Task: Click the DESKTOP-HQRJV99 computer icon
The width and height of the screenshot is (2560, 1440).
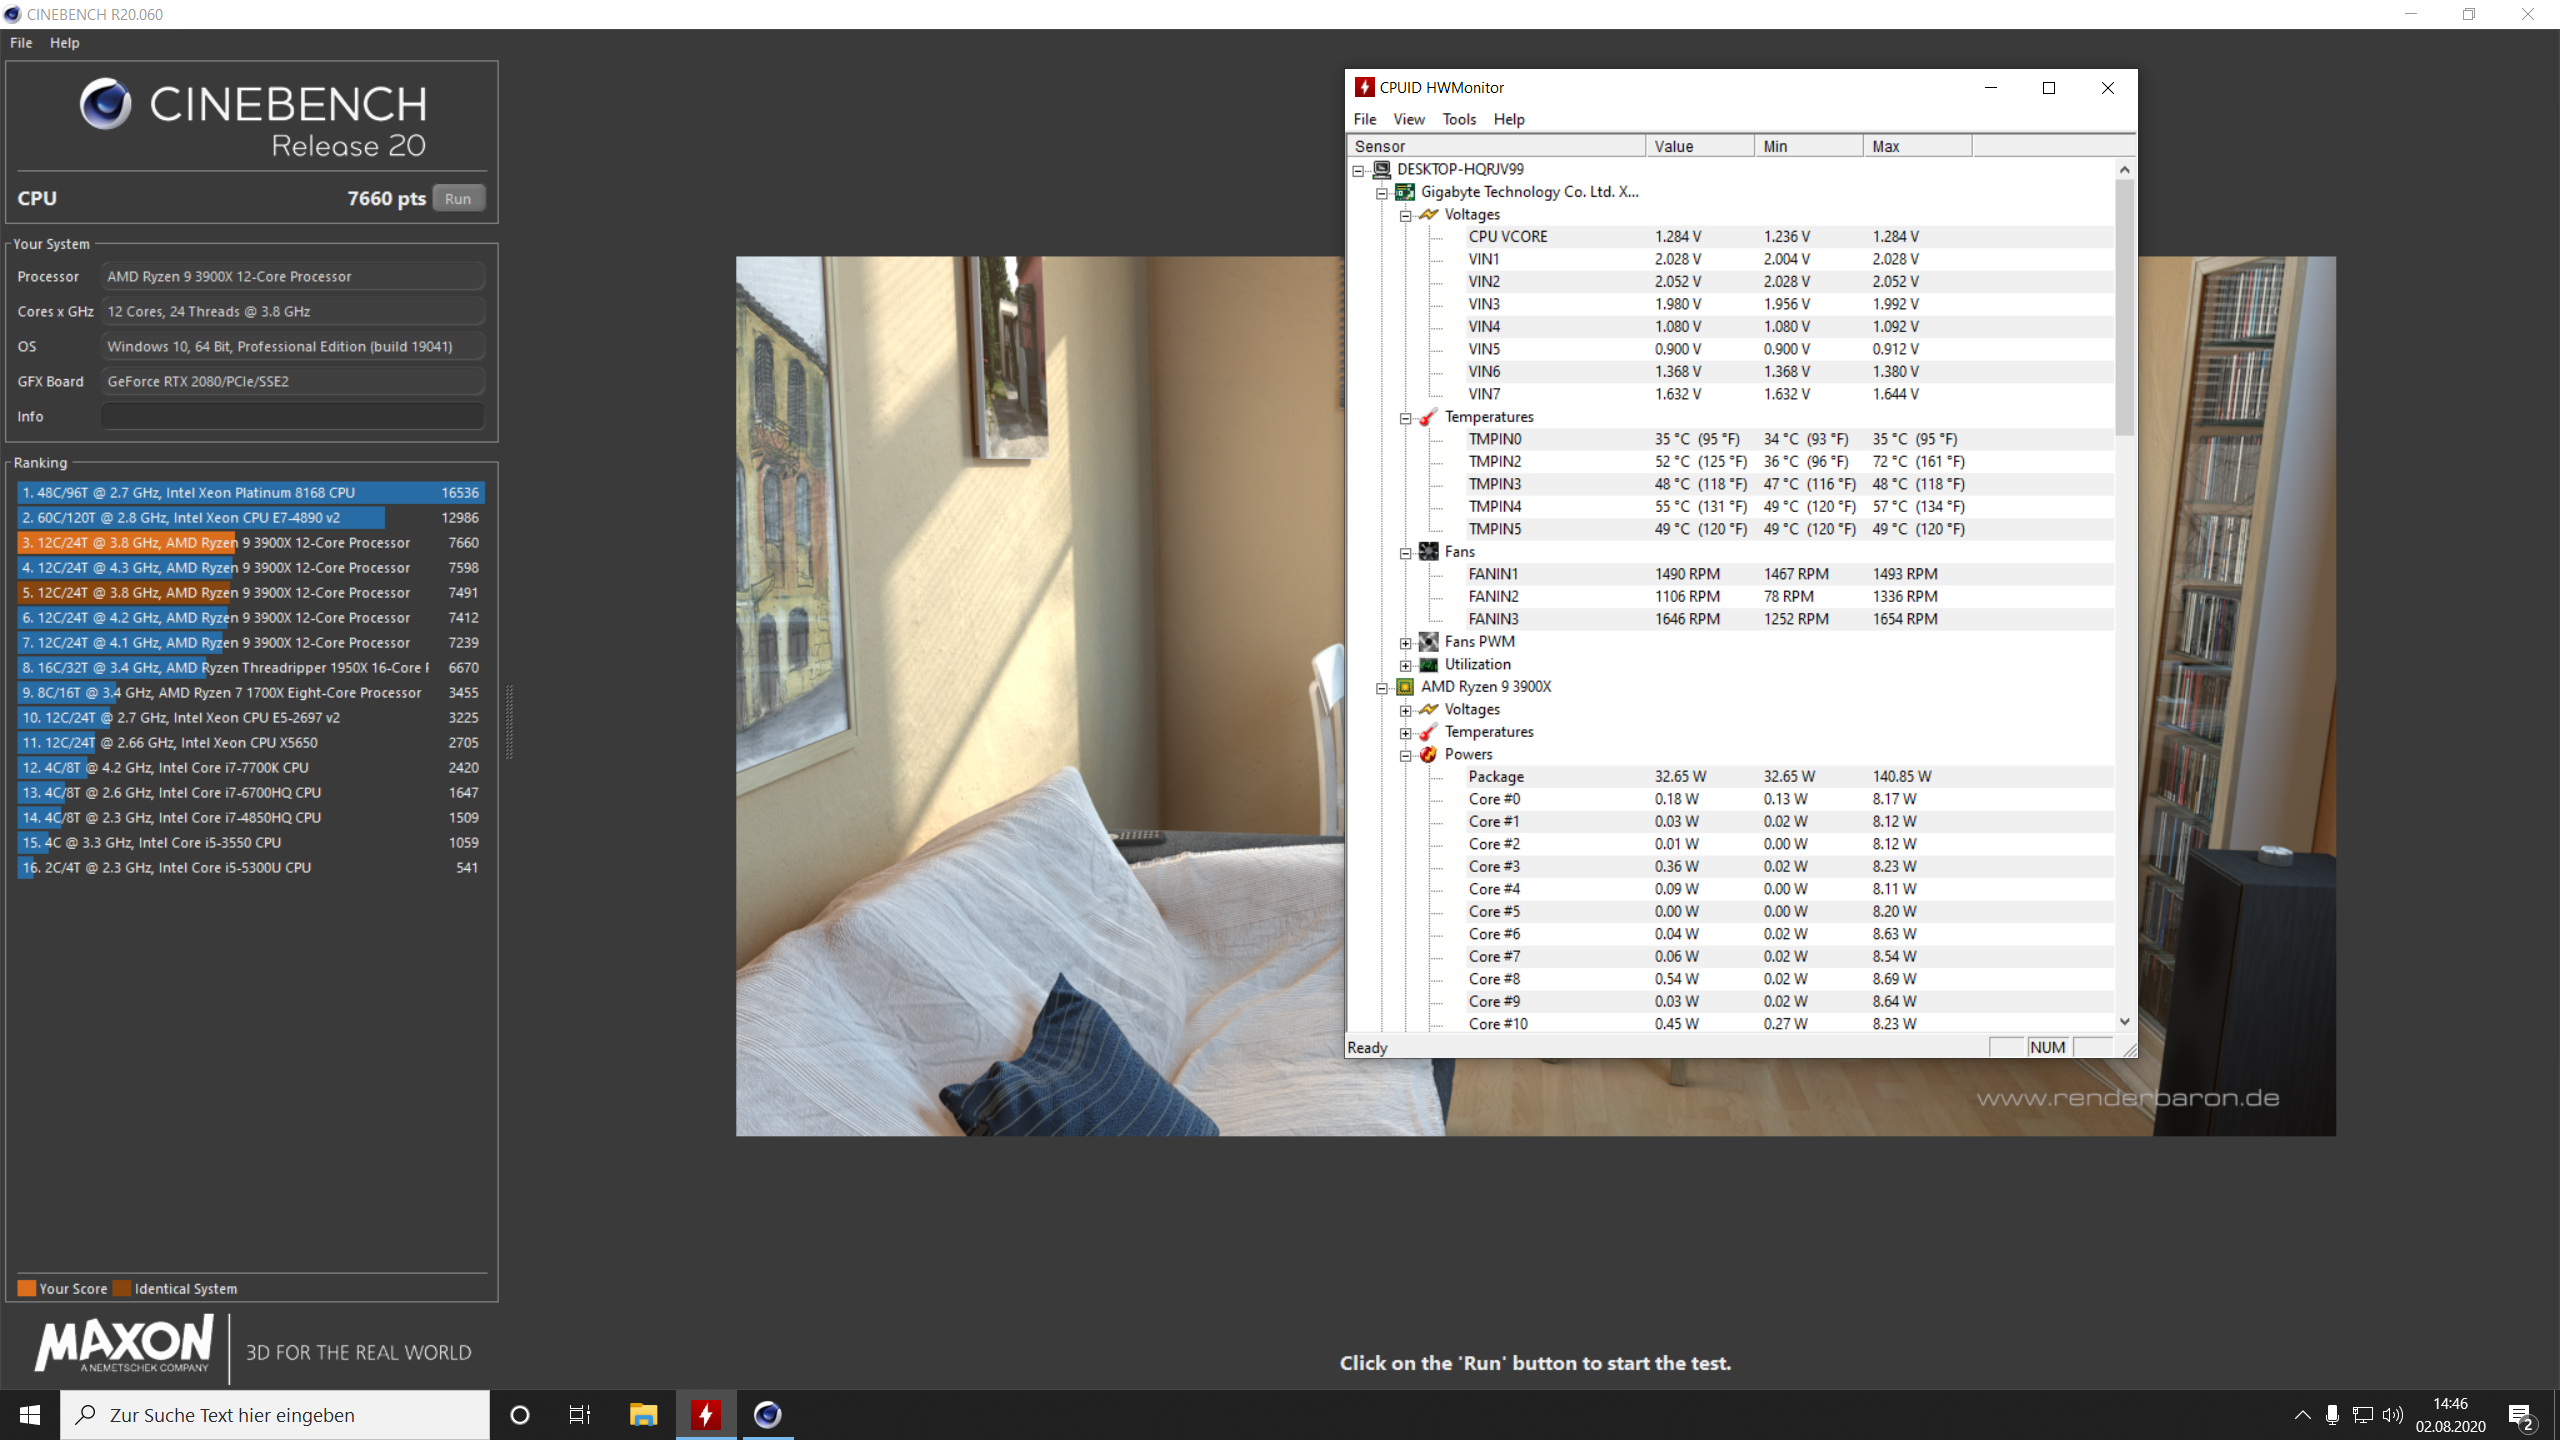Action: point(1381,170)
